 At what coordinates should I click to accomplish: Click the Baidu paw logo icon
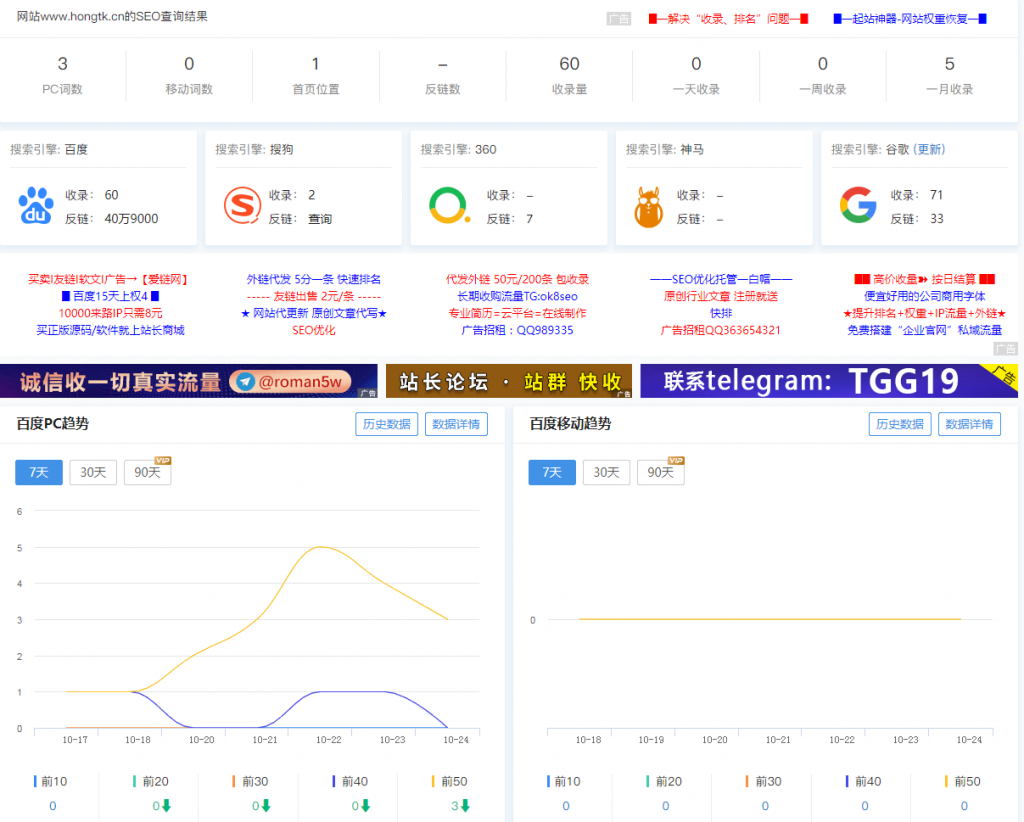36,206
